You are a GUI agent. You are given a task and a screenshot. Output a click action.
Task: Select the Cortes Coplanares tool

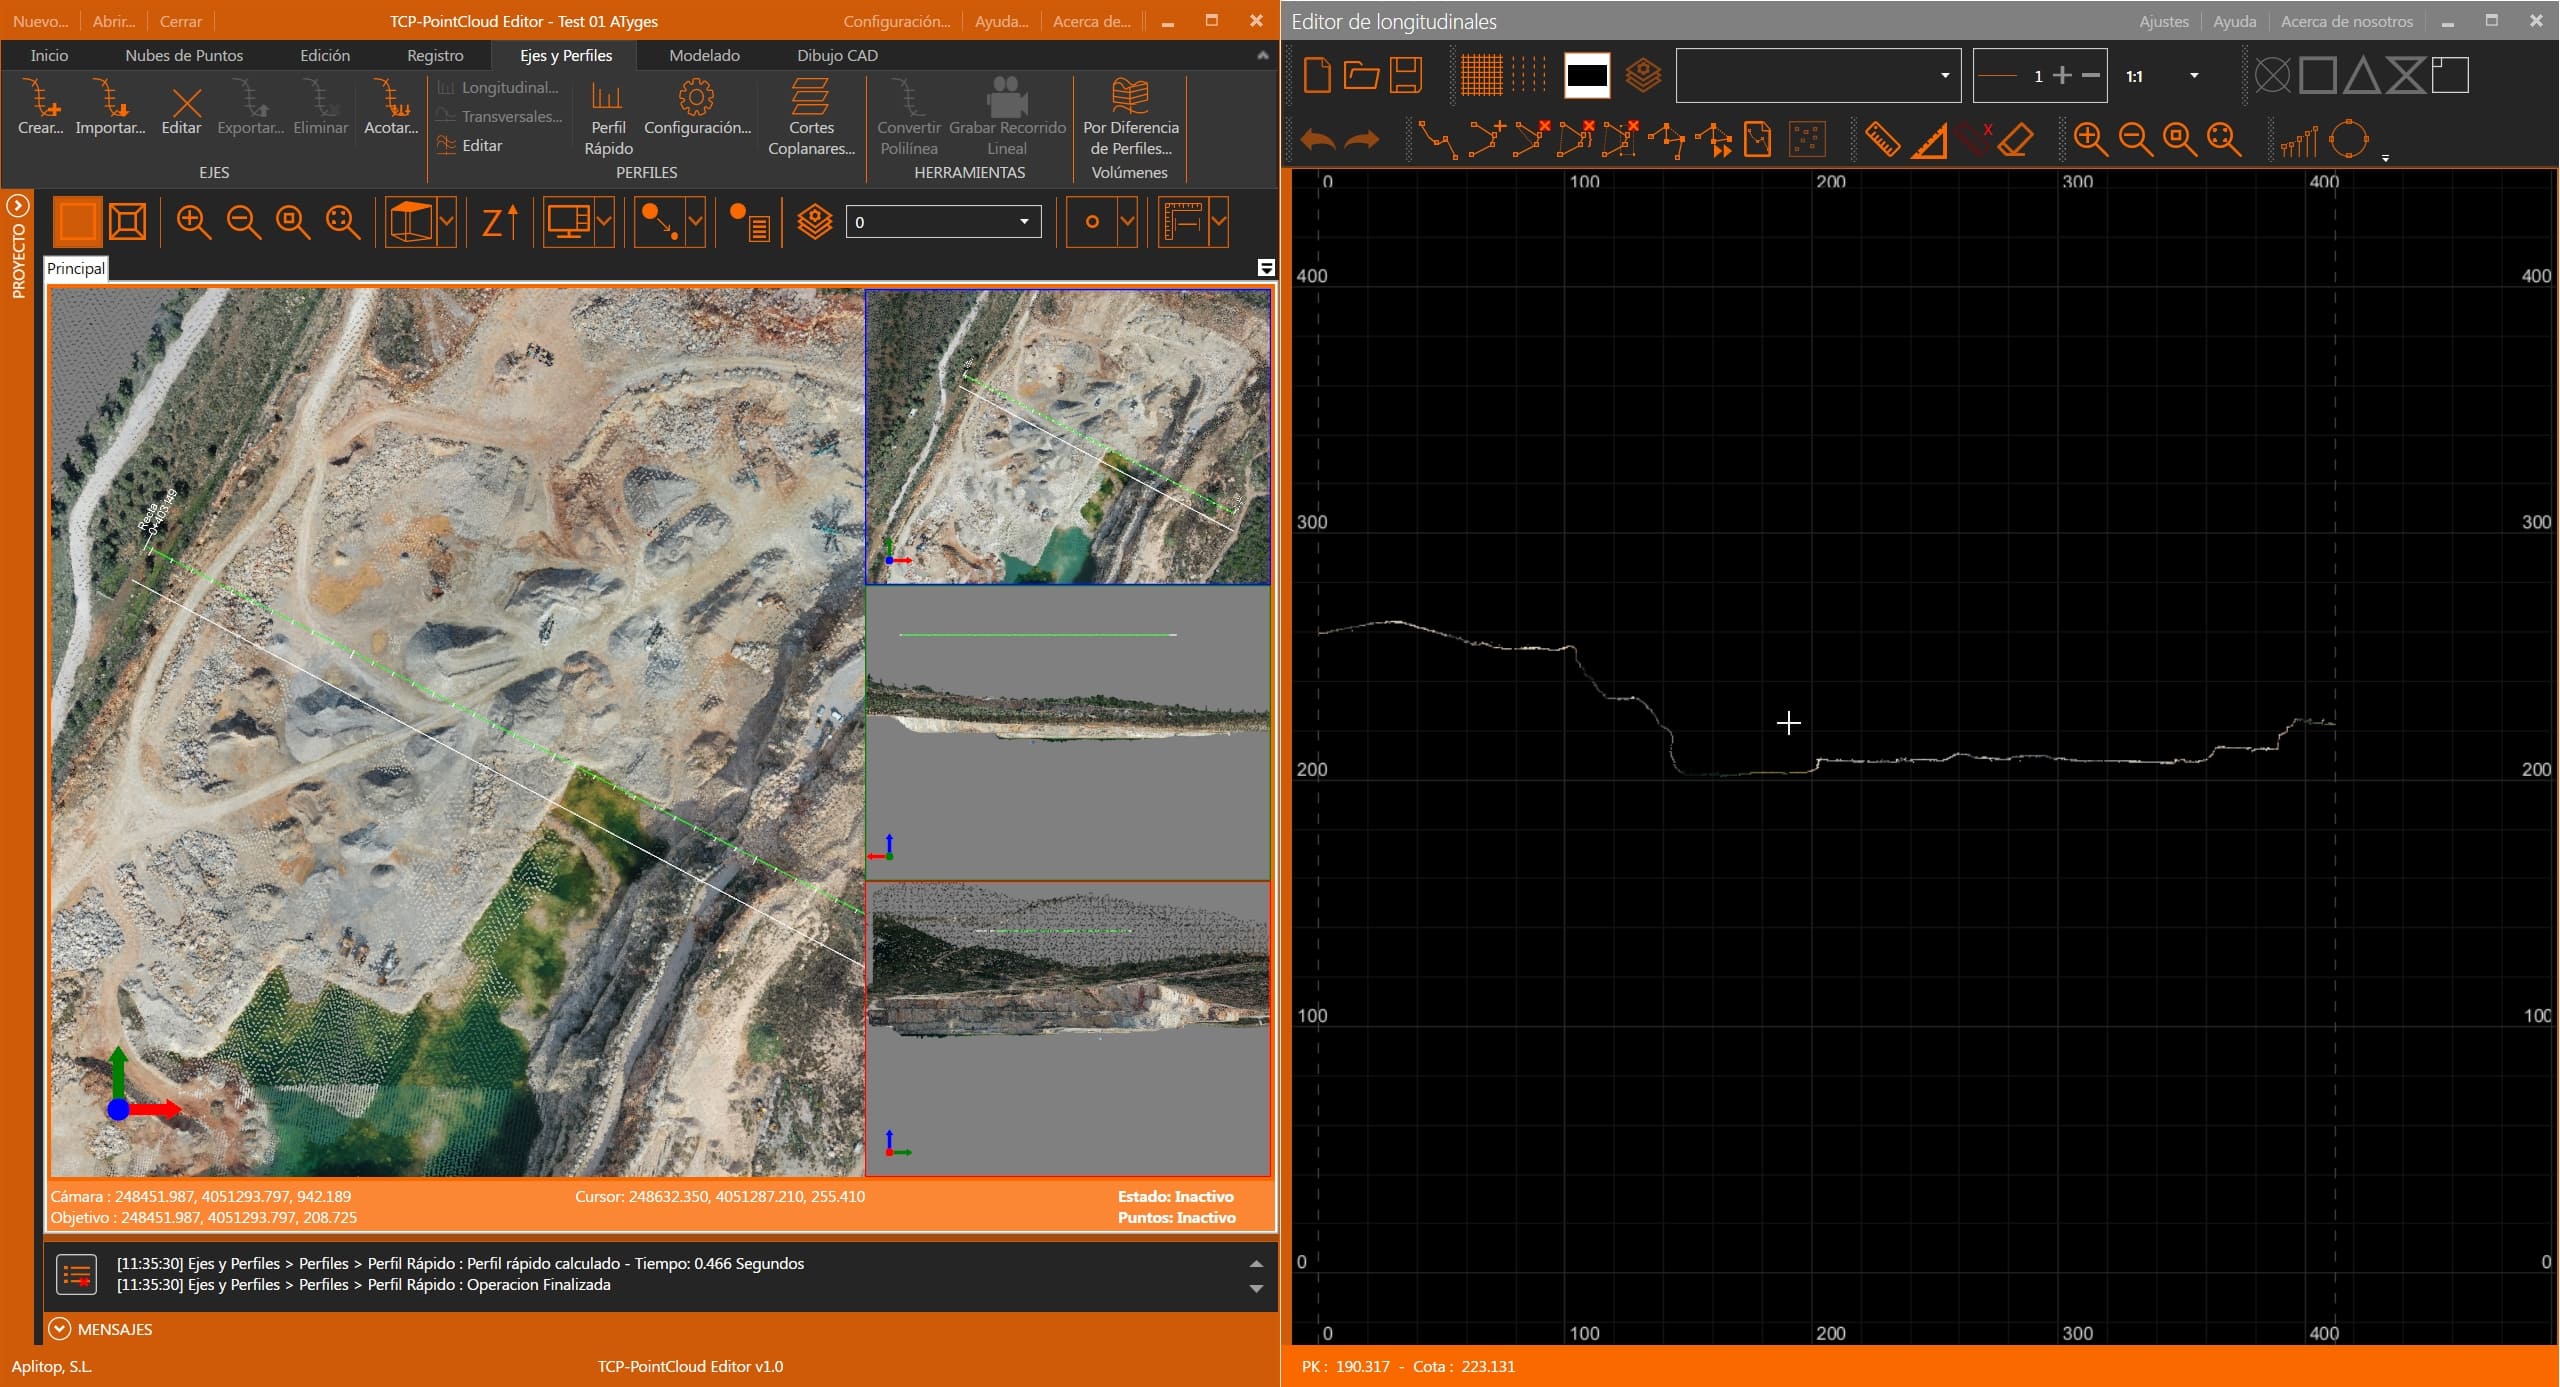pyautogui.click(x=811, y=118)
